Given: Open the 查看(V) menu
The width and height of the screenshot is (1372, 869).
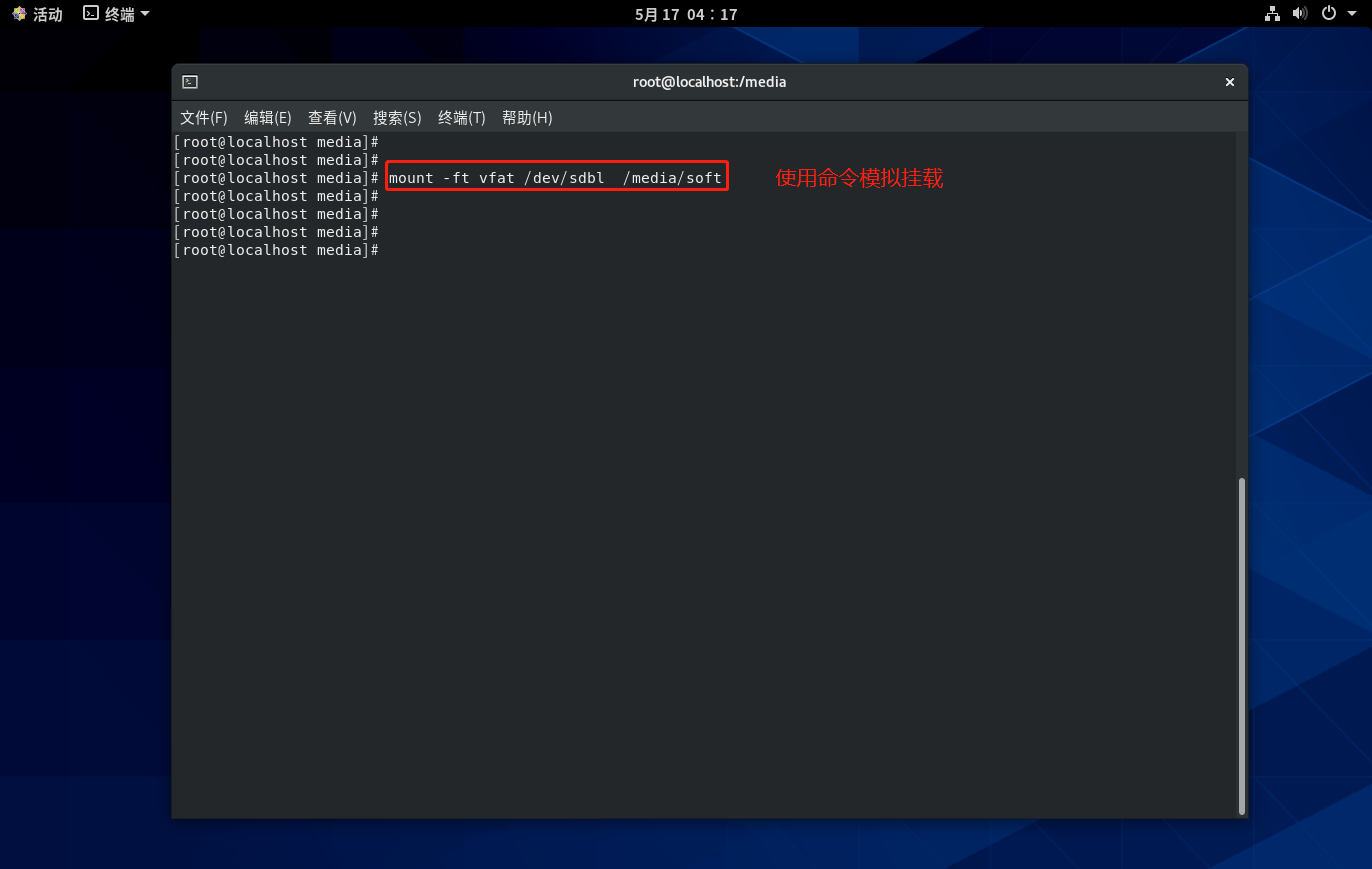Looking at the screenshot, I should (x=332, y=118).
